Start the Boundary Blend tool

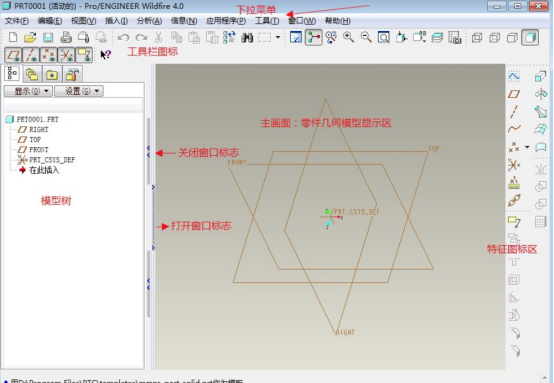point(541,129)
